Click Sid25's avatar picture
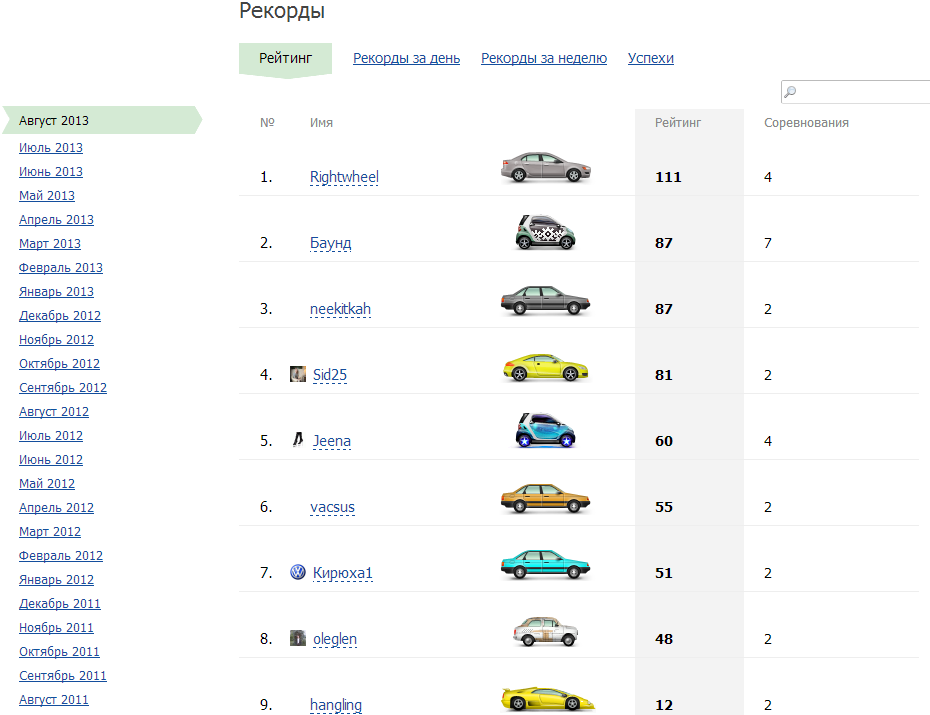Screen dimensions: 930x715 pyautogui.click(x=298, y=374)
